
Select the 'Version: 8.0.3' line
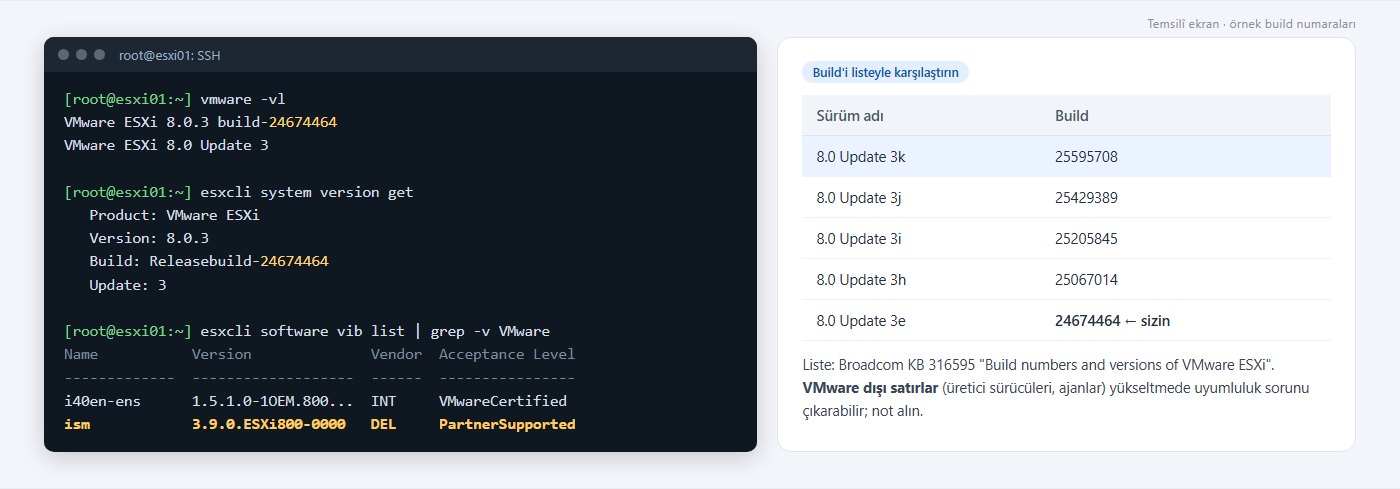click(x=149, y=238)
